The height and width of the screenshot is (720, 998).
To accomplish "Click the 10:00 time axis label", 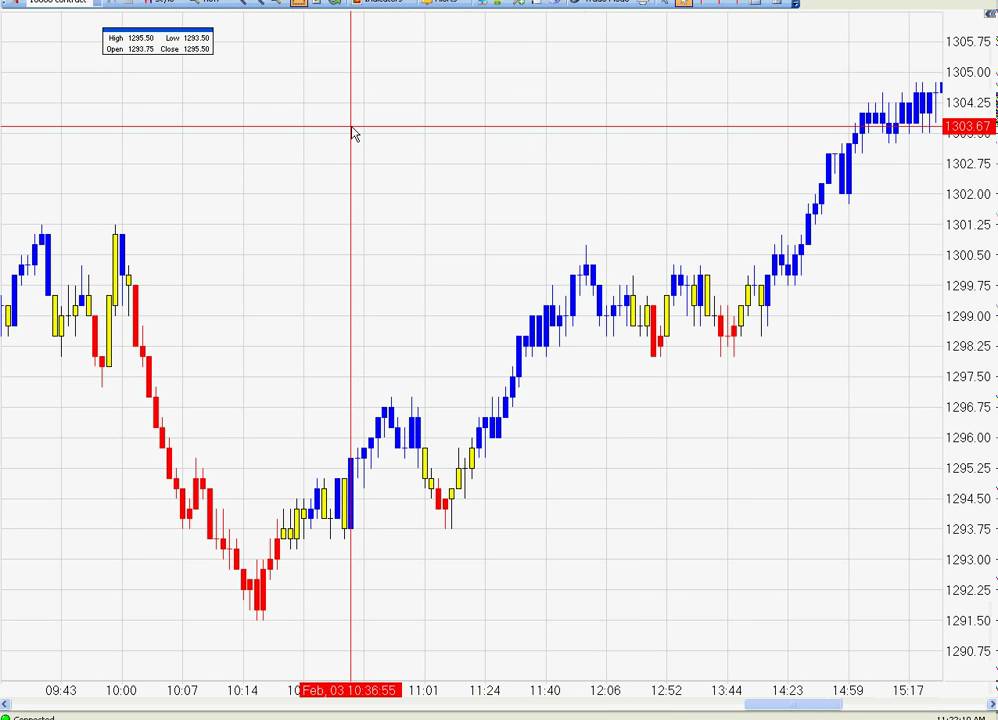I will click(121, 691).
